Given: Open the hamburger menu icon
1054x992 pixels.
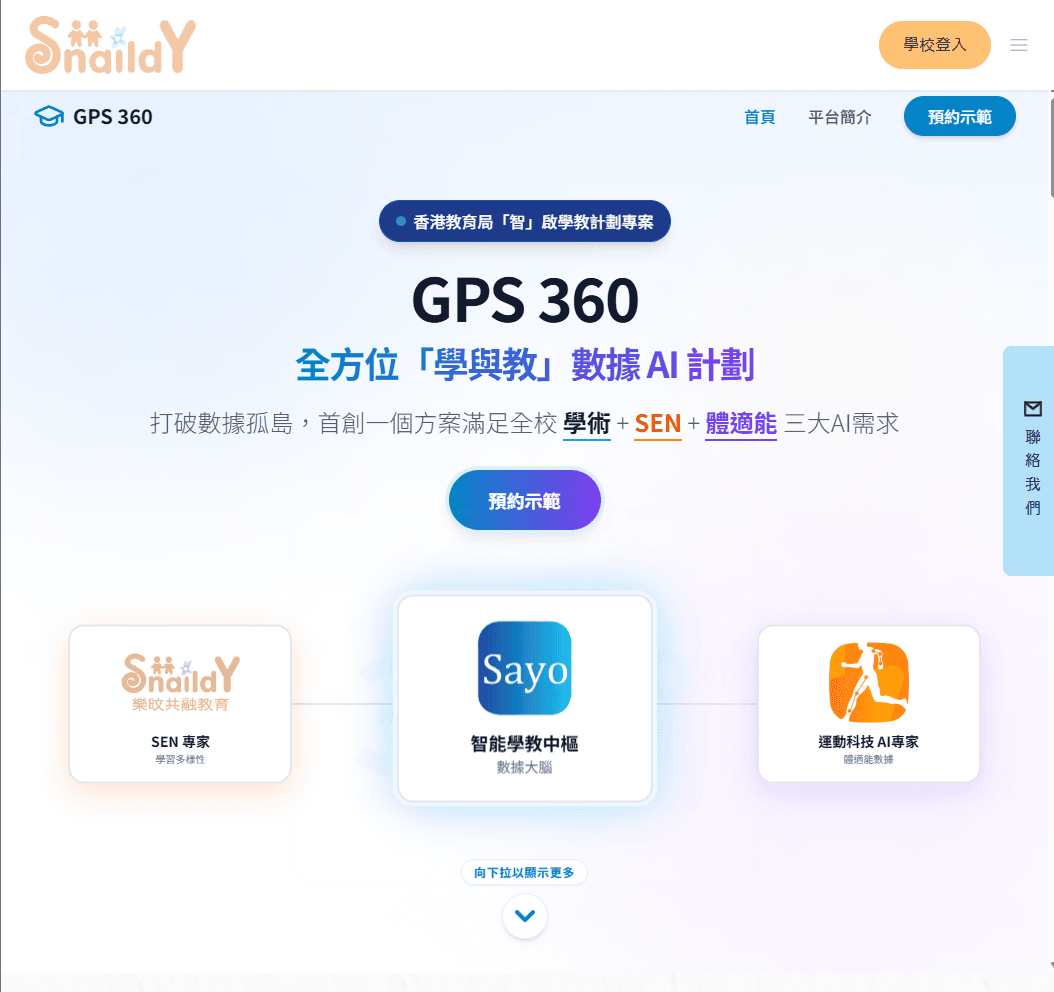Looking at the screenshot, I should pyautogui.click(x=1018, y=45).
